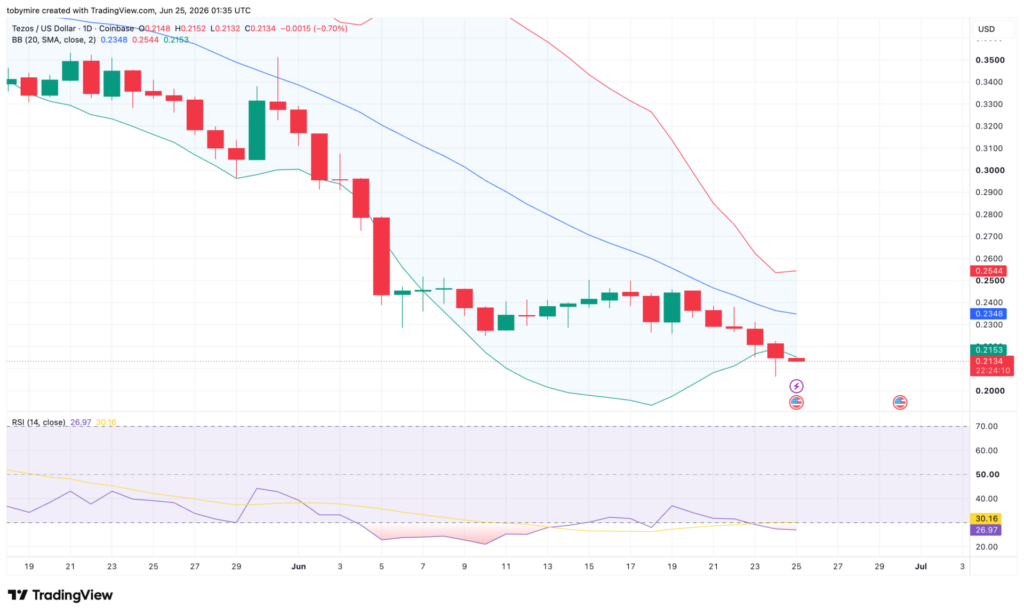
Task: Click the 0.3300 price axis label
Action: click(x=990, y=104)
